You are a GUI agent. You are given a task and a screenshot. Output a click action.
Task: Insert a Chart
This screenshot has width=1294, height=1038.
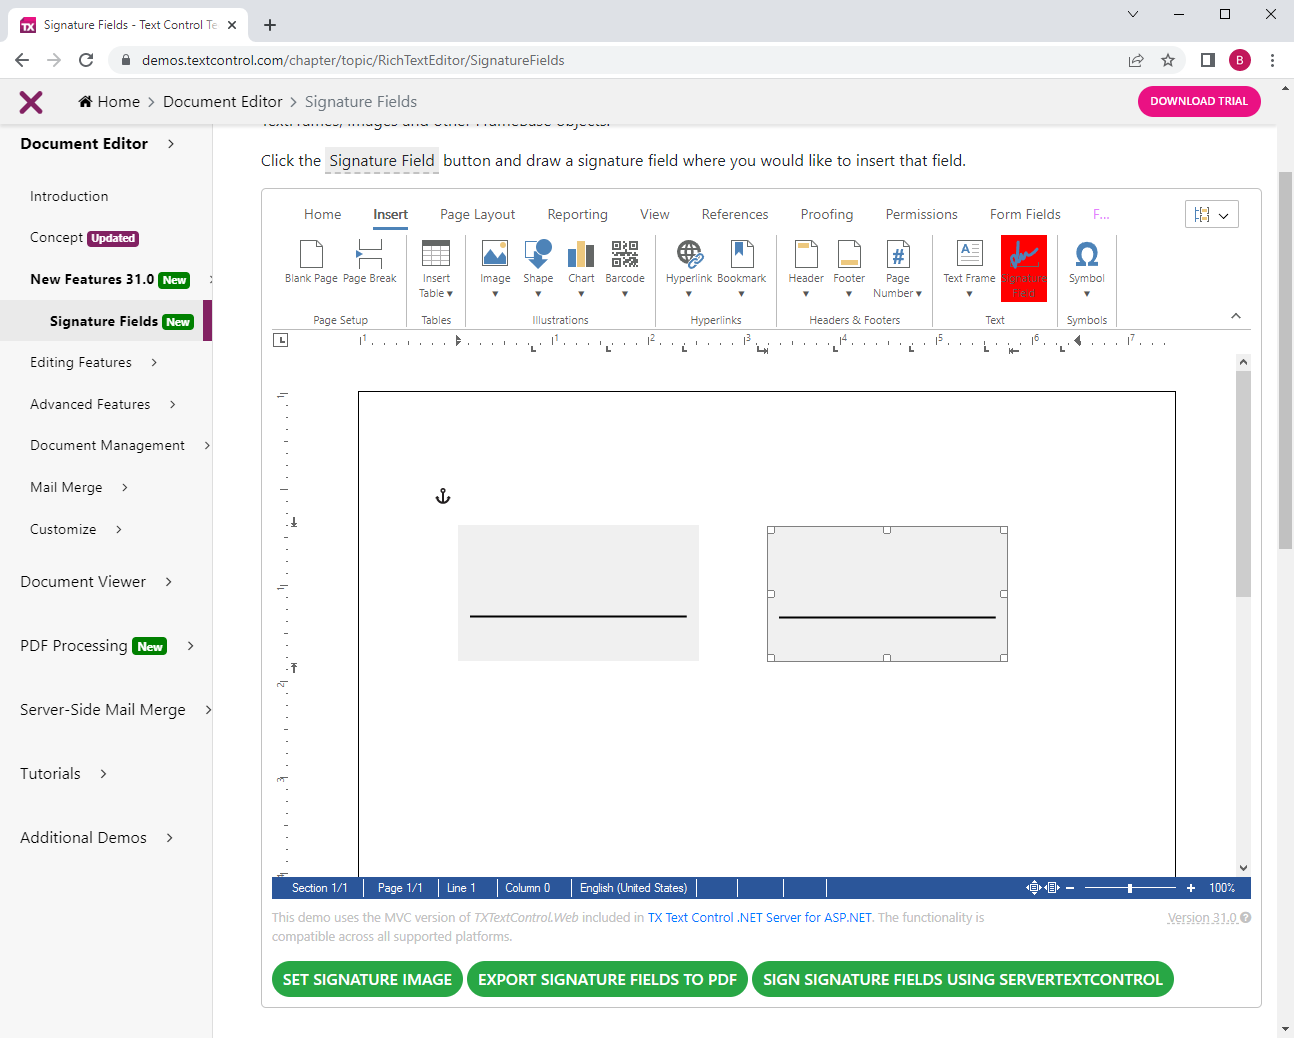pos(581,269)
